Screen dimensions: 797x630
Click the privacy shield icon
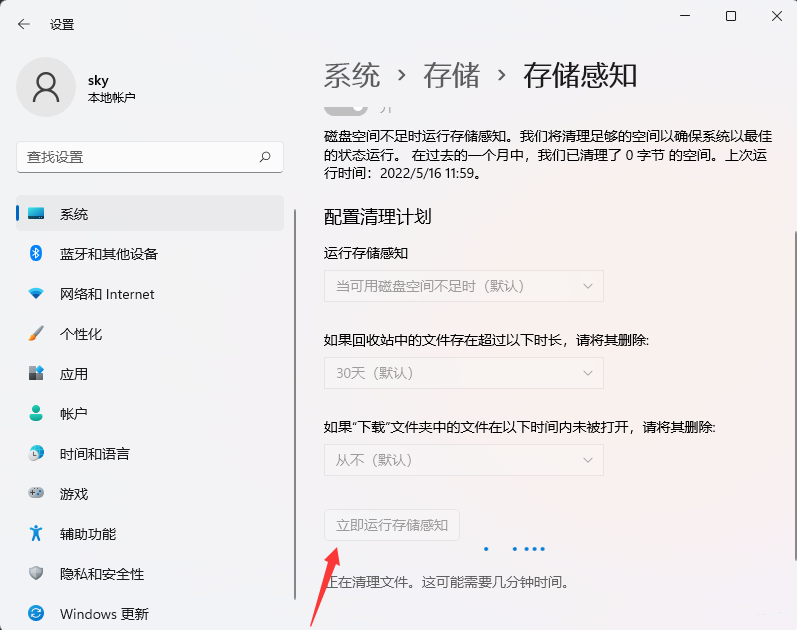tap(36, 574)
